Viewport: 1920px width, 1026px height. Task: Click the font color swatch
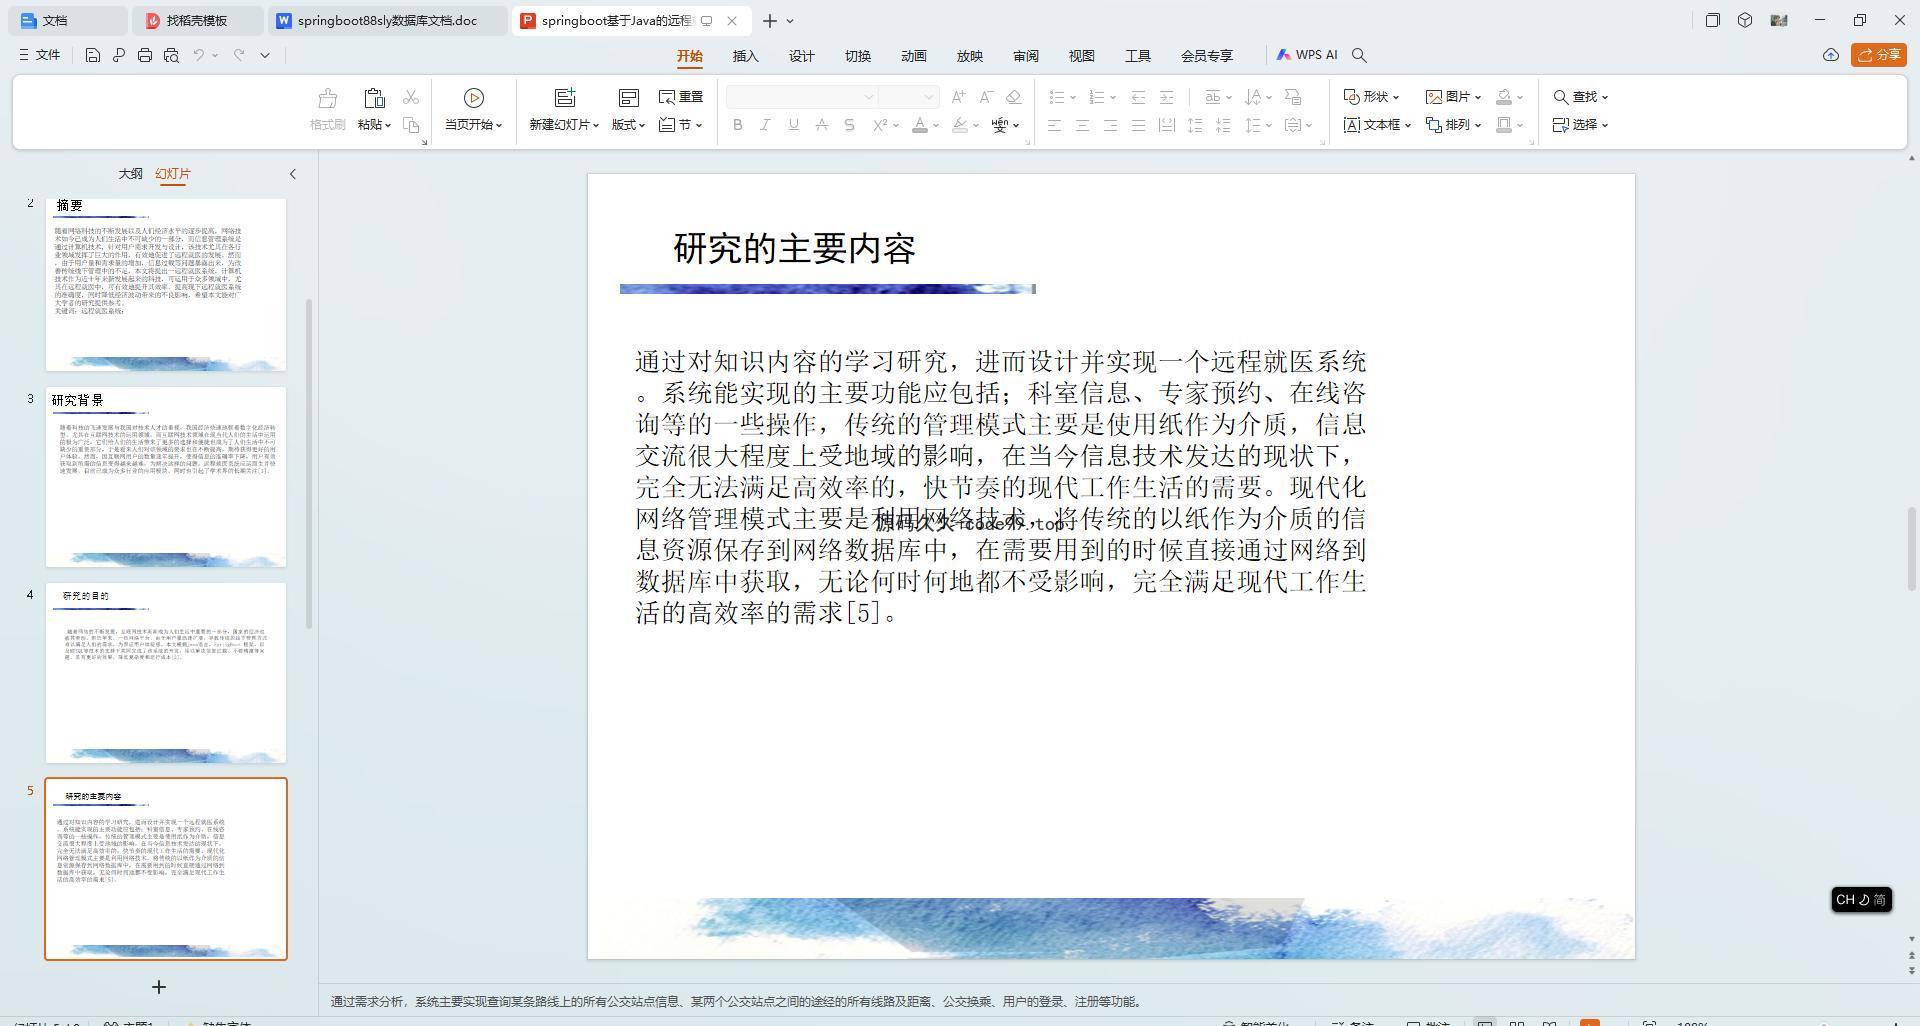coord(920,125)
